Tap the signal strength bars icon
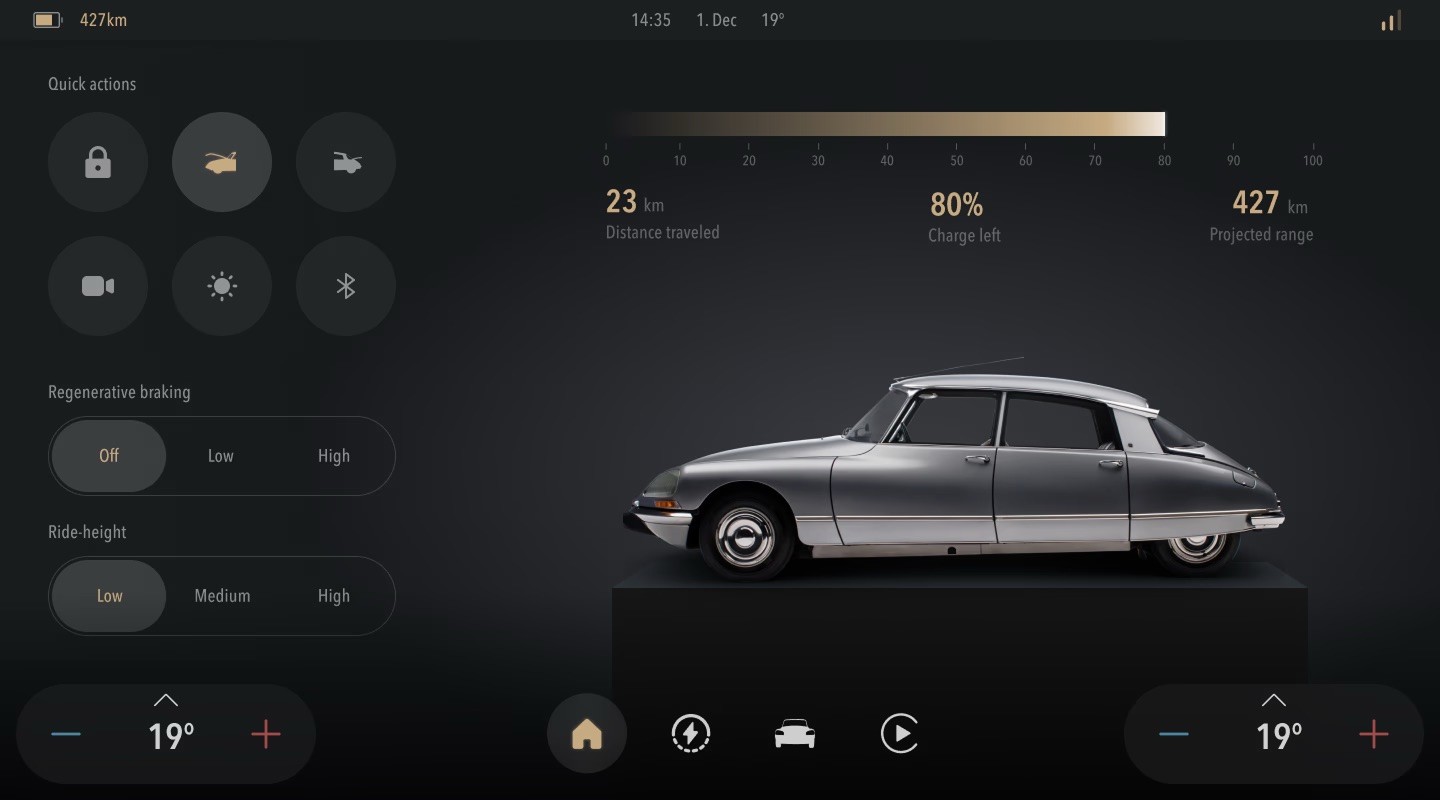 (1391, 21)
